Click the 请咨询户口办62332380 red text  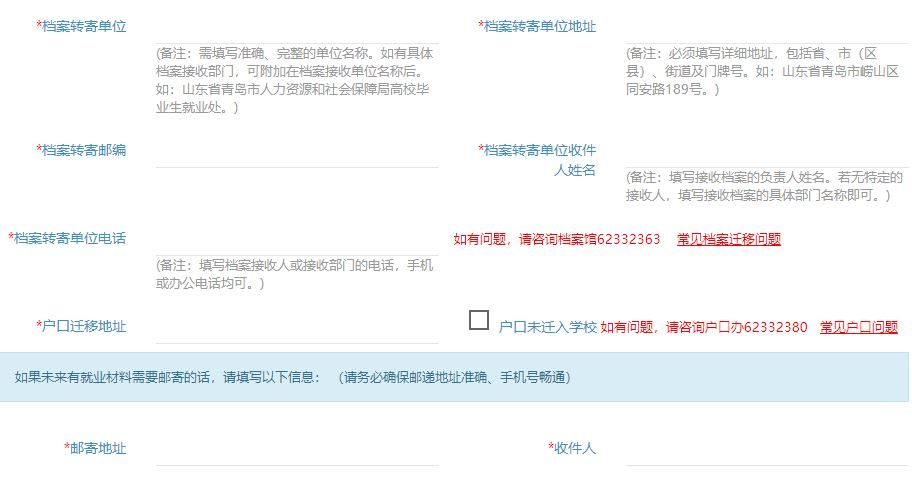click(736, 327)
